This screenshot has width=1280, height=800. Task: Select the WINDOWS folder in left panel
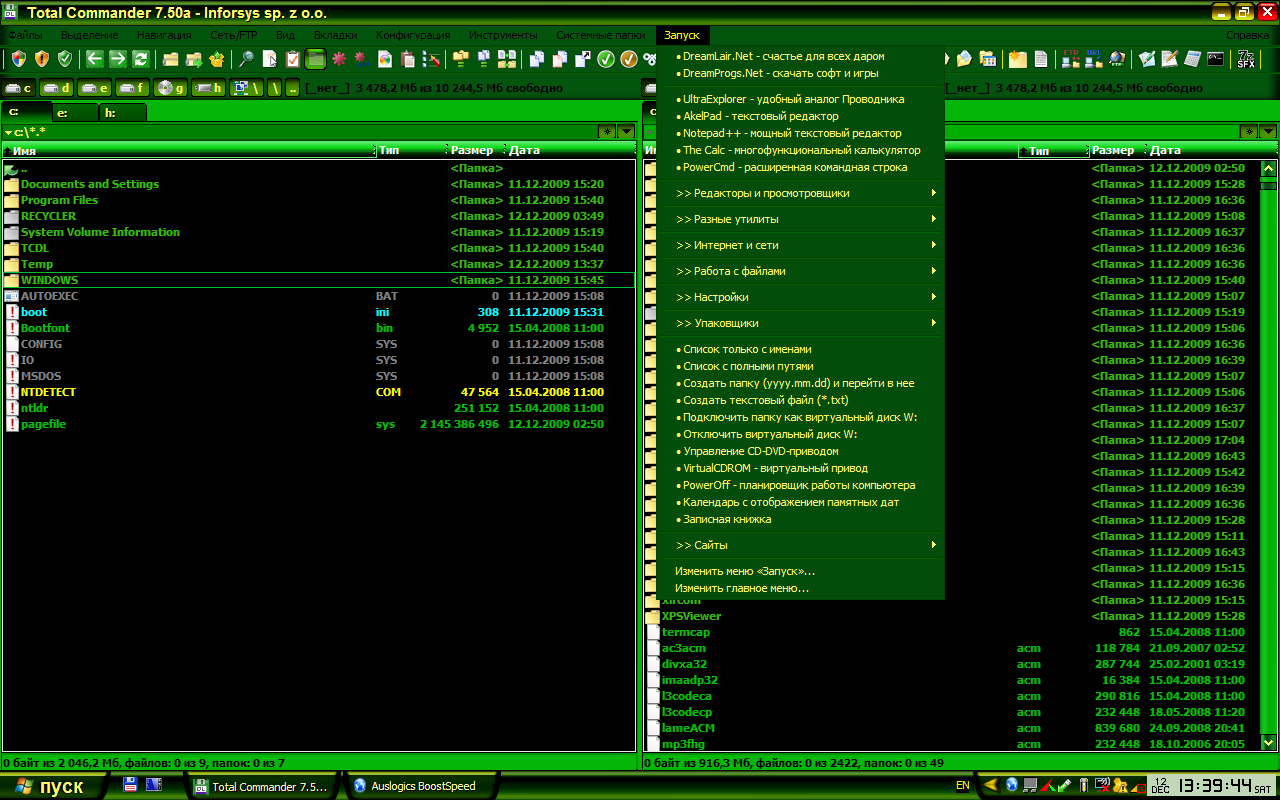coord(49,280)
